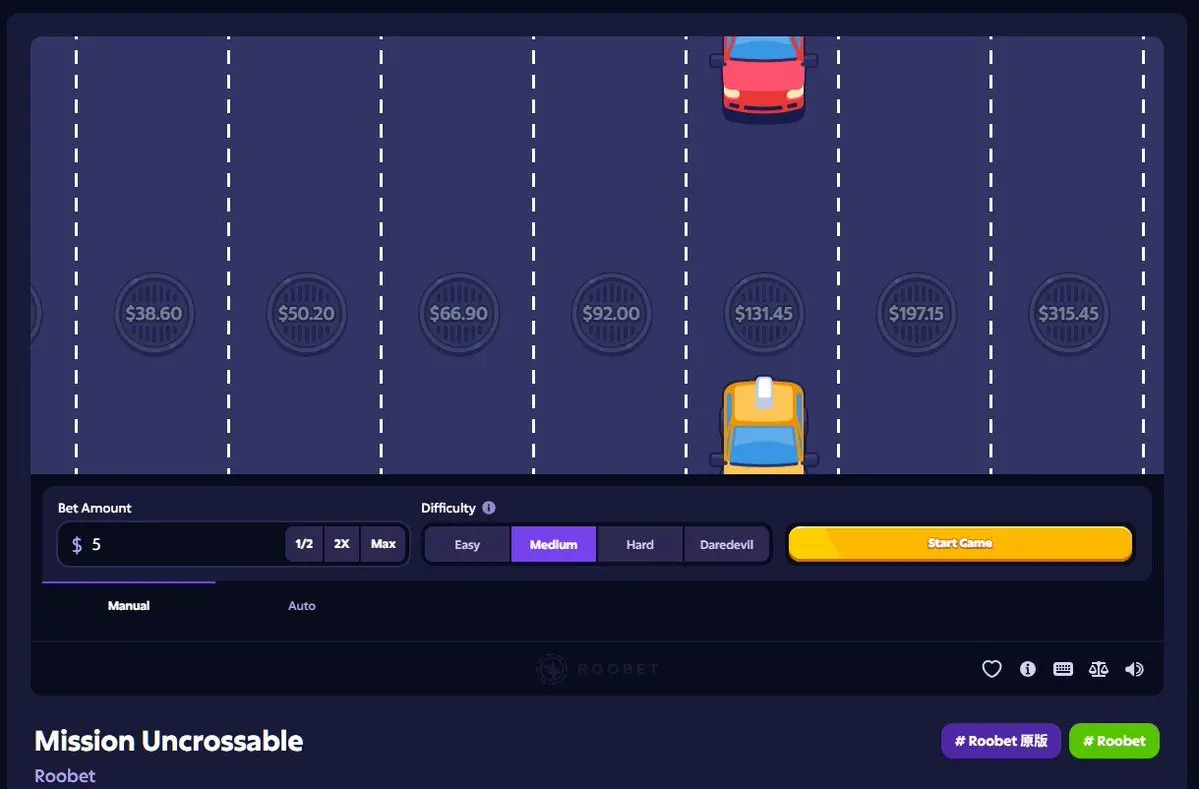Open Difficulty info tooltip icon
The height and width of the screenshot is (789, 1199).
(489, 508)
